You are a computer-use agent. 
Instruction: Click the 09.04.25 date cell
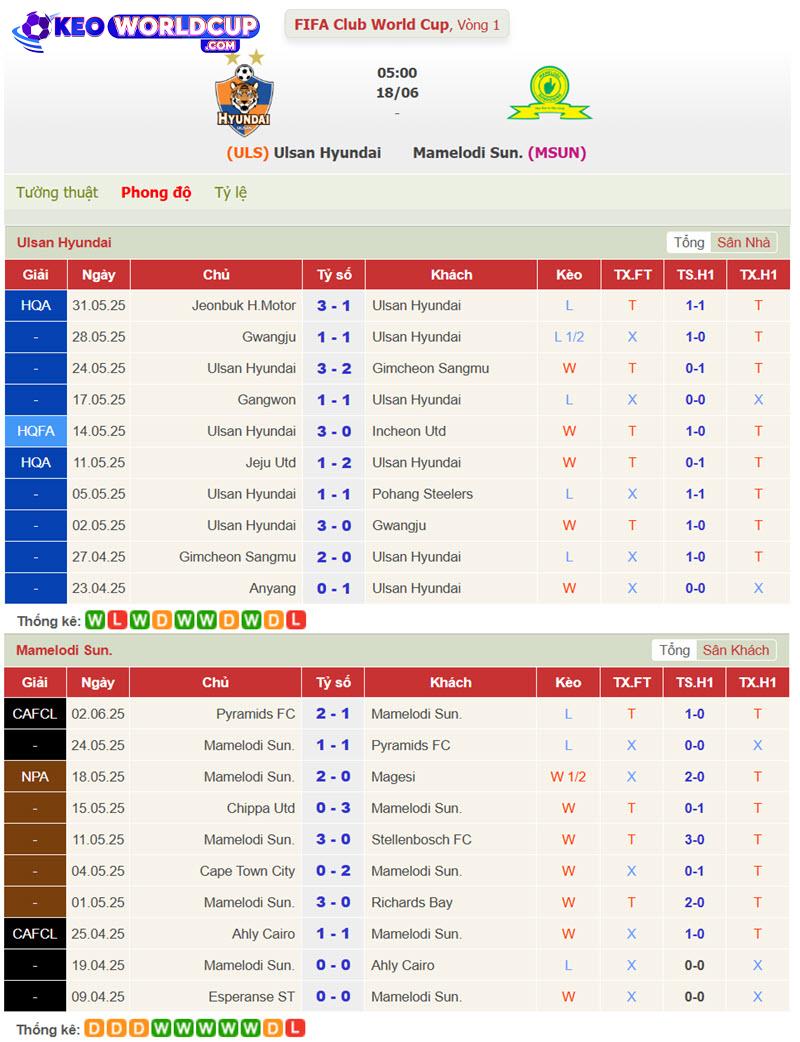tap(98, 997)
